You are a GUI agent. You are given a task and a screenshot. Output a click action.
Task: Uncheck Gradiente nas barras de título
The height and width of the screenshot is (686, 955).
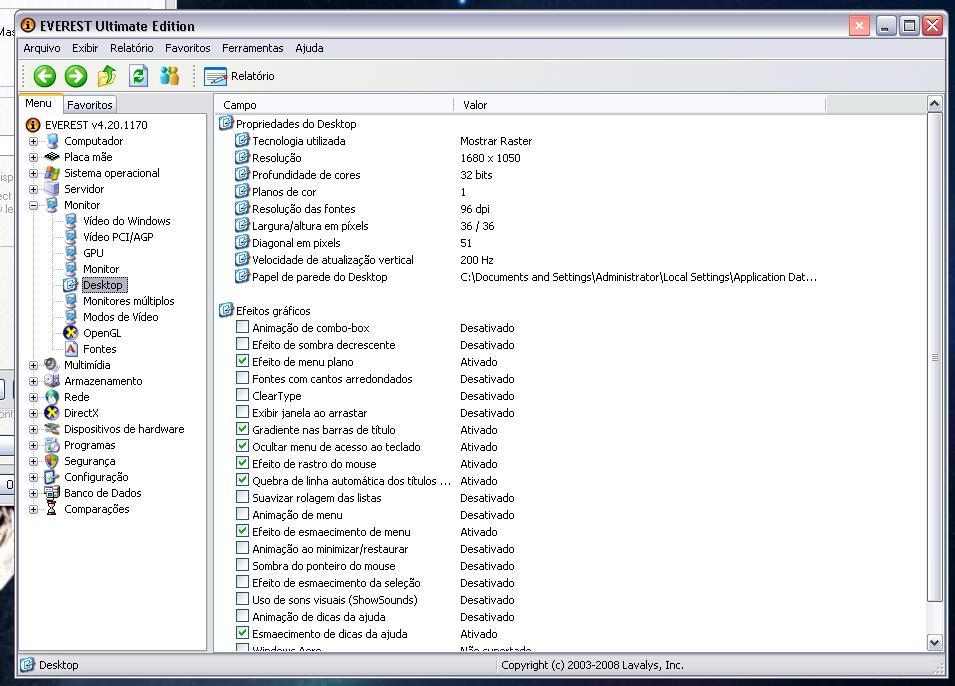tap(242, 429)
